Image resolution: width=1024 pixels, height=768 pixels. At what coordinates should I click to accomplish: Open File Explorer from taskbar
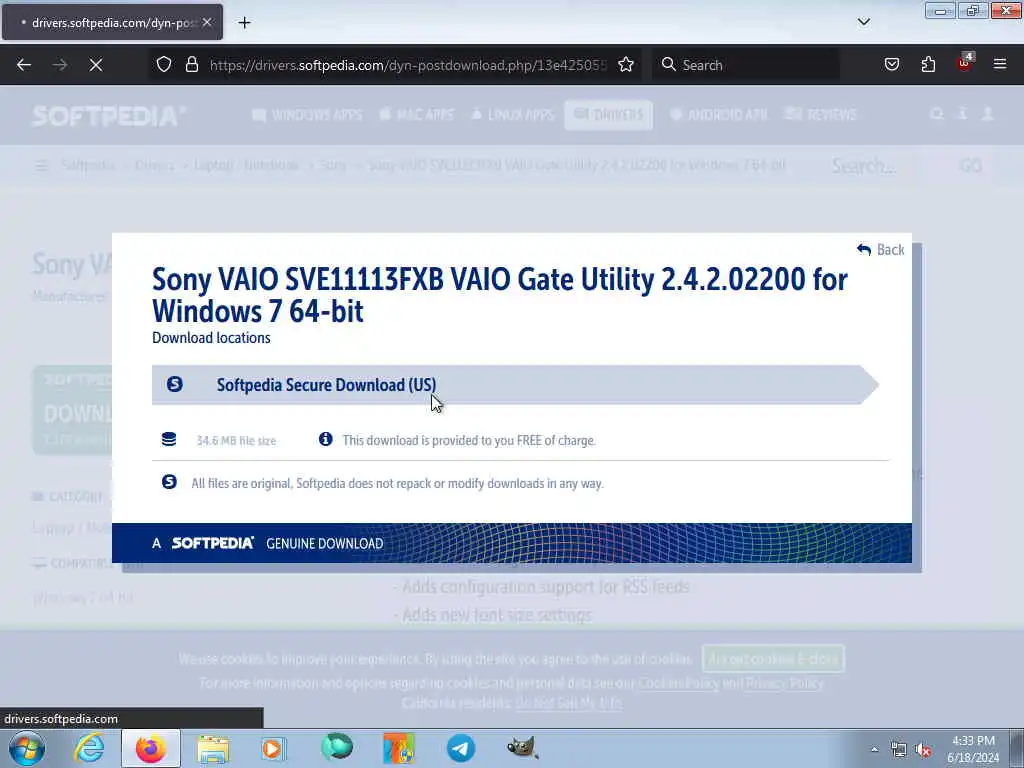(x=213, y=749)
